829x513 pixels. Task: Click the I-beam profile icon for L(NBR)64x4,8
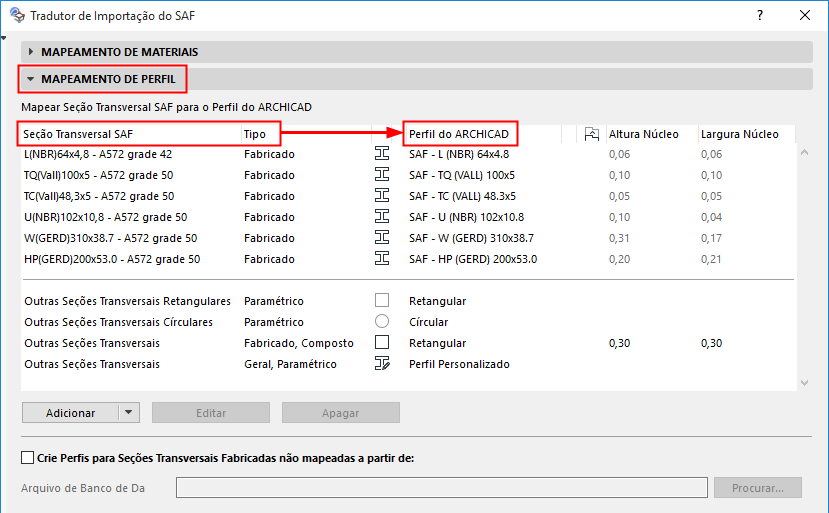(381, 154)
